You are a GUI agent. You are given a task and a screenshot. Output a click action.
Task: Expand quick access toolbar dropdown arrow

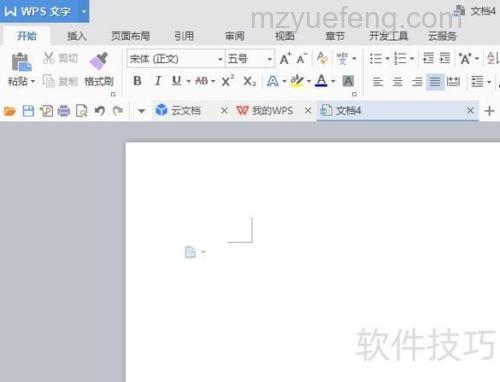pyautogui.click(x=141, y=111)
